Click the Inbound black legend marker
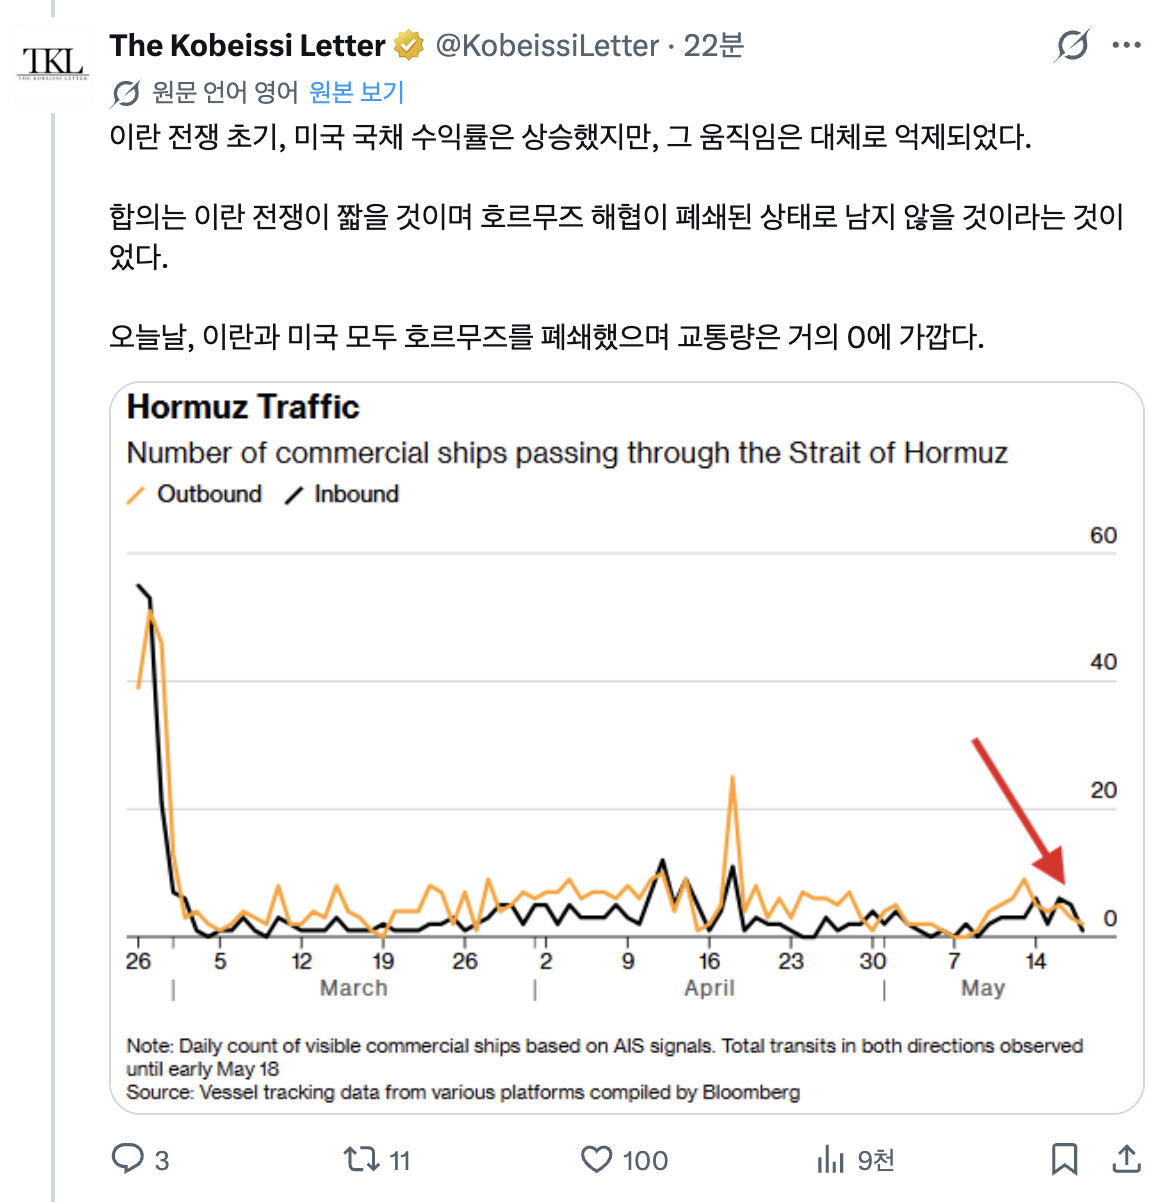The height and width of the screenshot is (1202, 1168). [x=294, y=495]
